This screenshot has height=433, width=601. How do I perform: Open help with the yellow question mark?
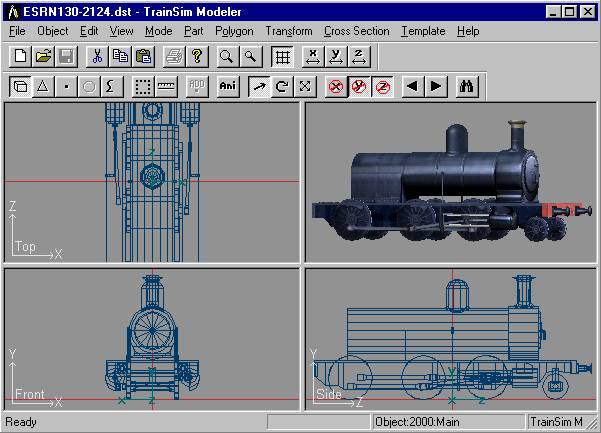(197, 57)
